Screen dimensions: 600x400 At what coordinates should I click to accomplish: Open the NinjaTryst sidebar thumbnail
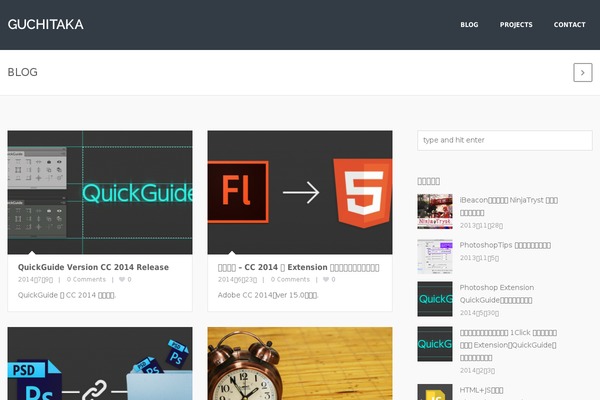435,211
